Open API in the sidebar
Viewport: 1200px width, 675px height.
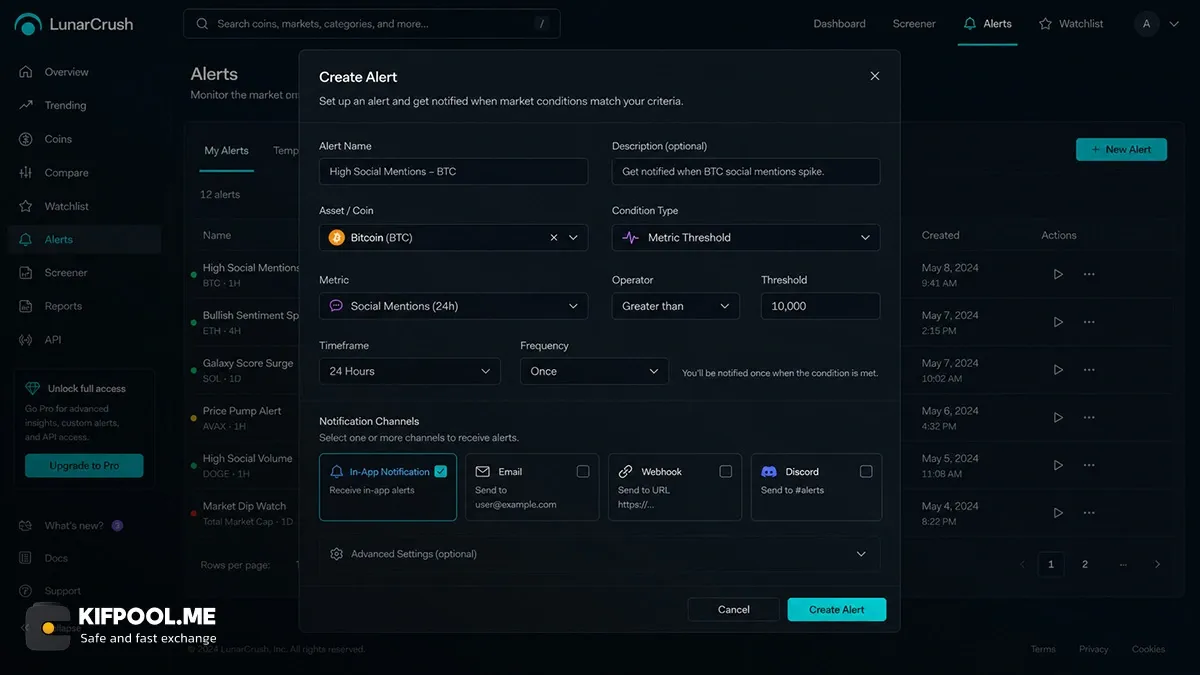point(53,340)
